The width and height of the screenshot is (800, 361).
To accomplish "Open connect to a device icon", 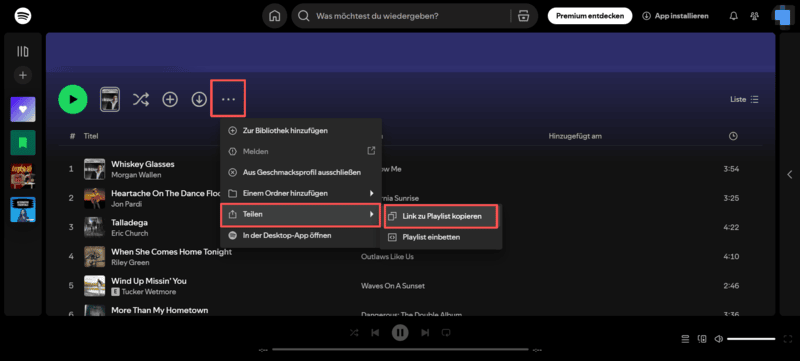I will coord(703,339).
